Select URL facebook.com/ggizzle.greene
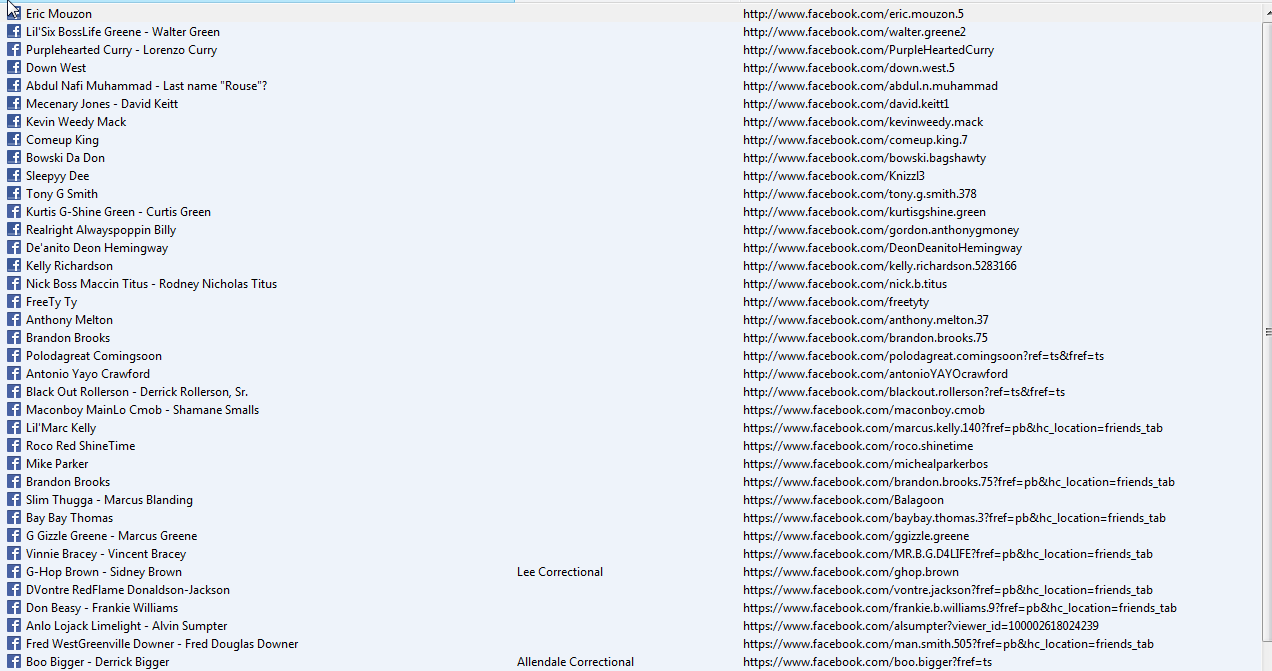 coord(856,536)
